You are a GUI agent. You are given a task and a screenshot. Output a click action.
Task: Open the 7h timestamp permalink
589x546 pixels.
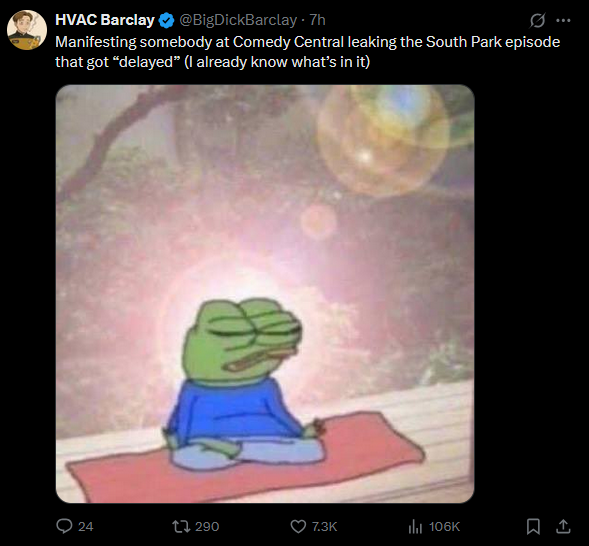click(x=317, y=20)
